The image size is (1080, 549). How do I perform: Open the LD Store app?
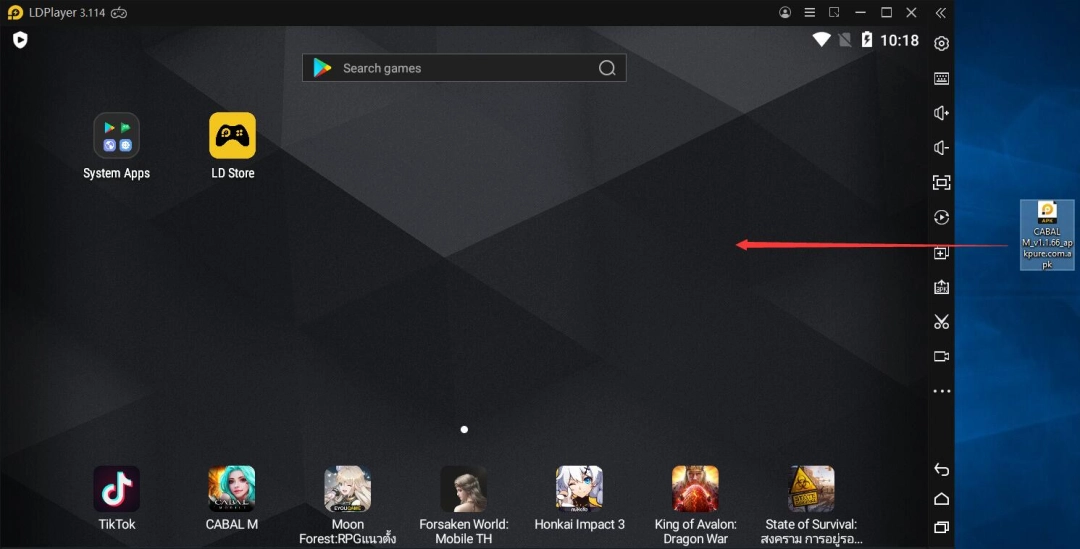click(x=232, y=136)
